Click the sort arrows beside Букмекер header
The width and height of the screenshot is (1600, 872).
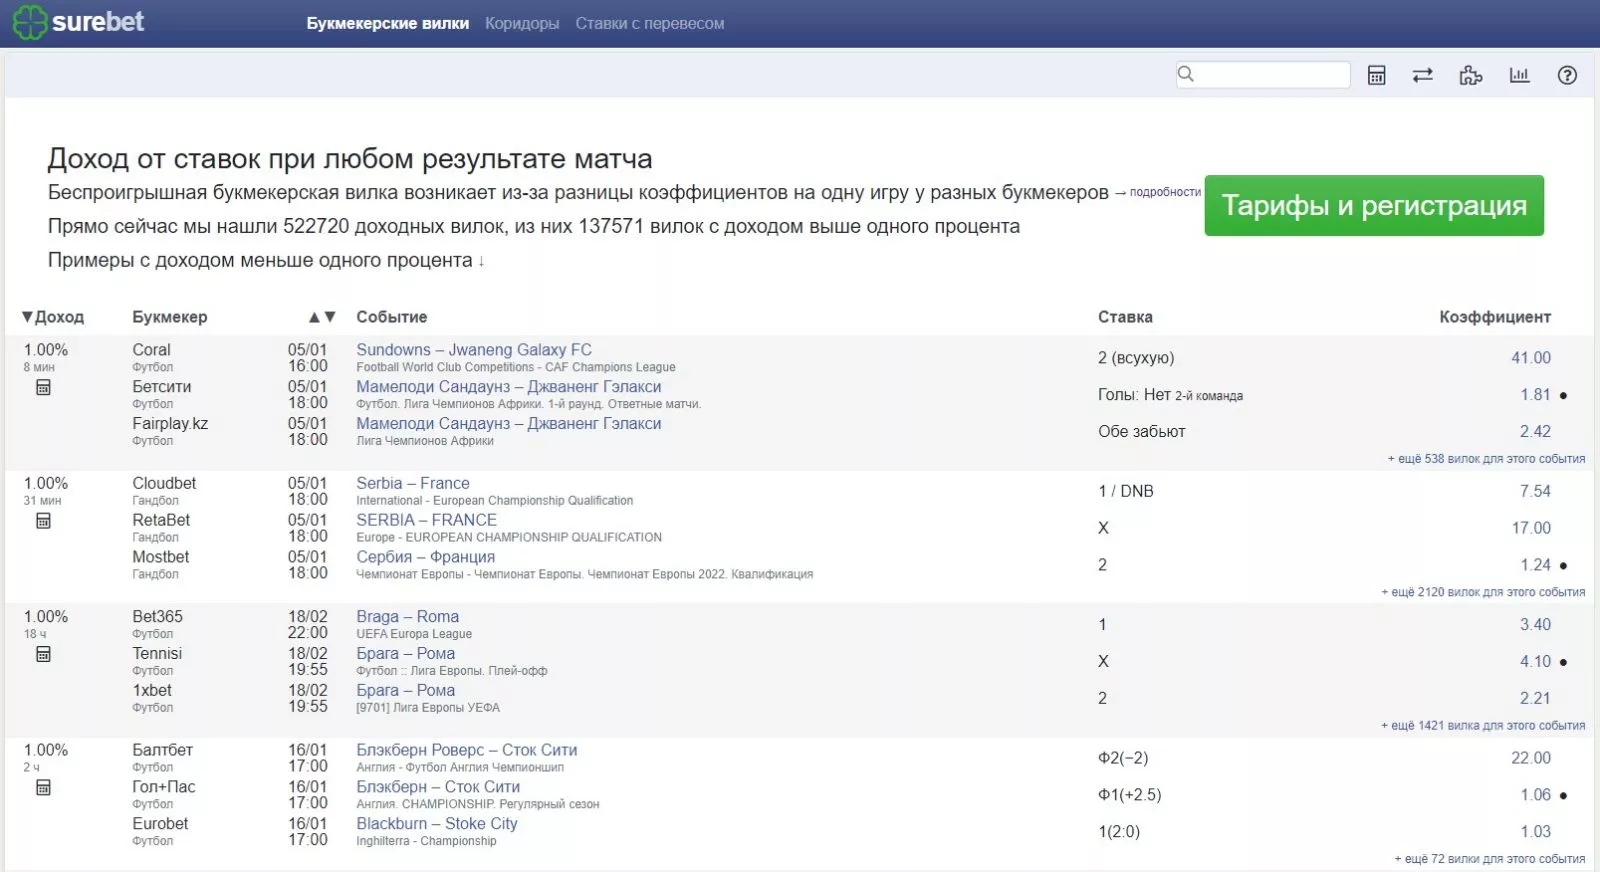click(322, 317)
